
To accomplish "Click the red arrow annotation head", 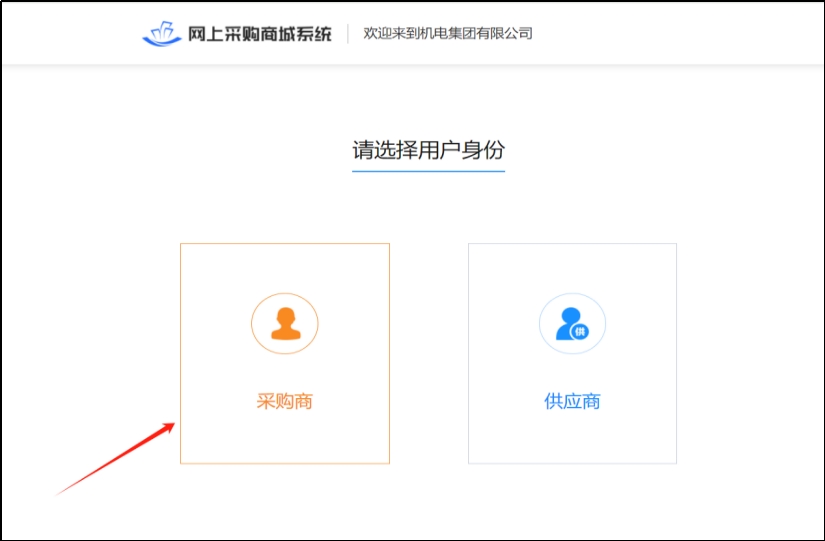I will click(170, 427).
